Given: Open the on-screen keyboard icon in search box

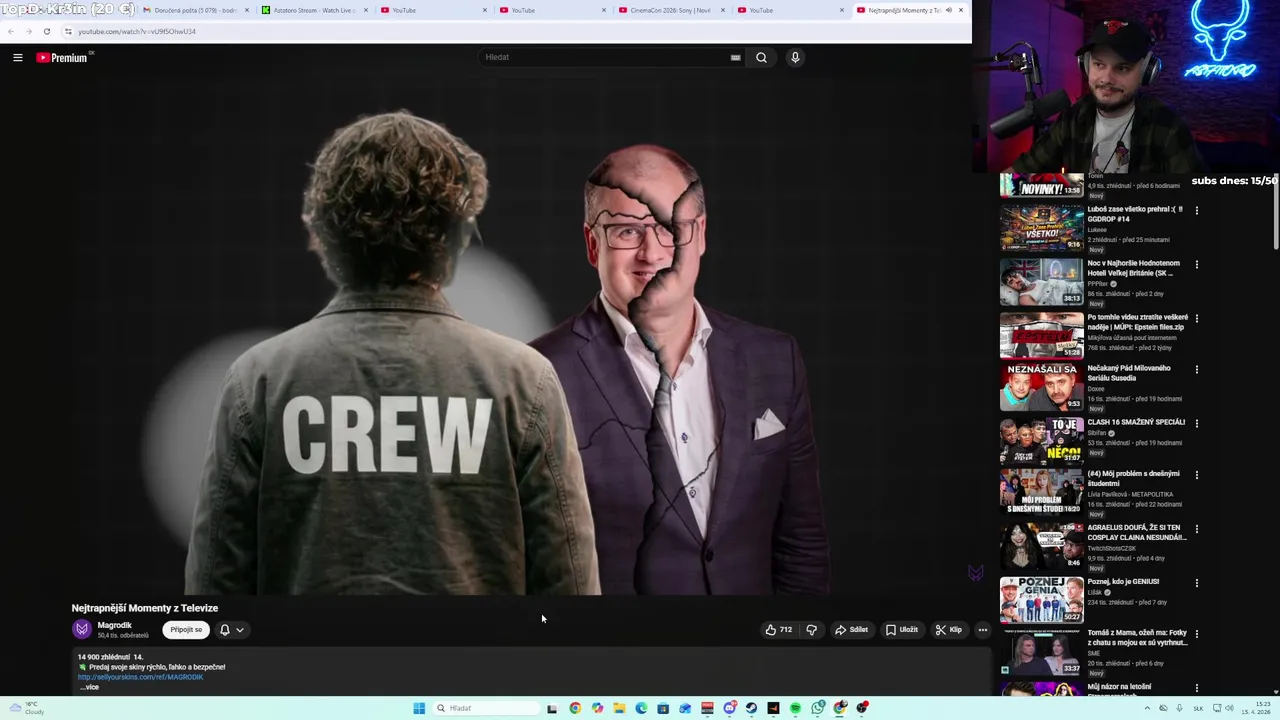Looking at the screenshot, I should tap(736, 58).
